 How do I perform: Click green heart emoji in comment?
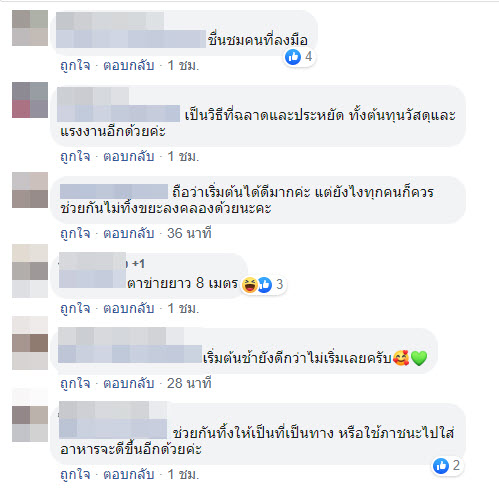(x=419, y=358)
